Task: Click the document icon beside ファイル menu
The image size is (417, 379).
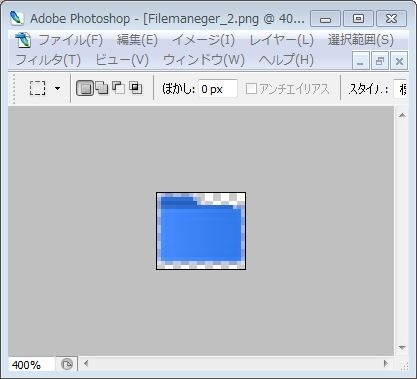Action: pyautogui.click(x=23, y=40)
